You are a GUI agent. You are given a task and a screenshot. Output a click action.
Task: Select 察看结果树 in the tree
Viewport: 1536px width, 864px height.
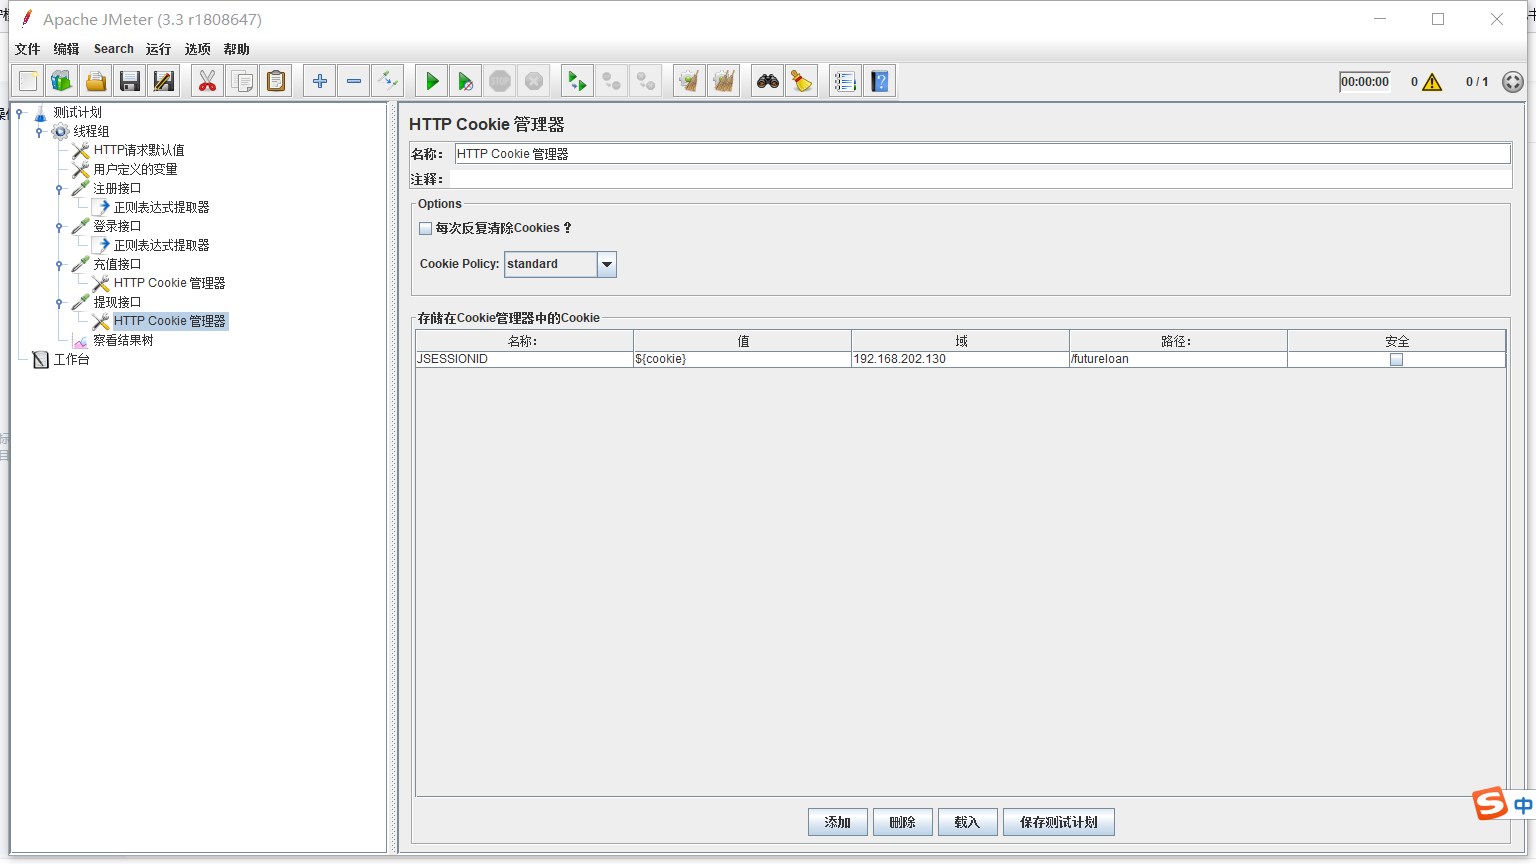tap(123, 340)
